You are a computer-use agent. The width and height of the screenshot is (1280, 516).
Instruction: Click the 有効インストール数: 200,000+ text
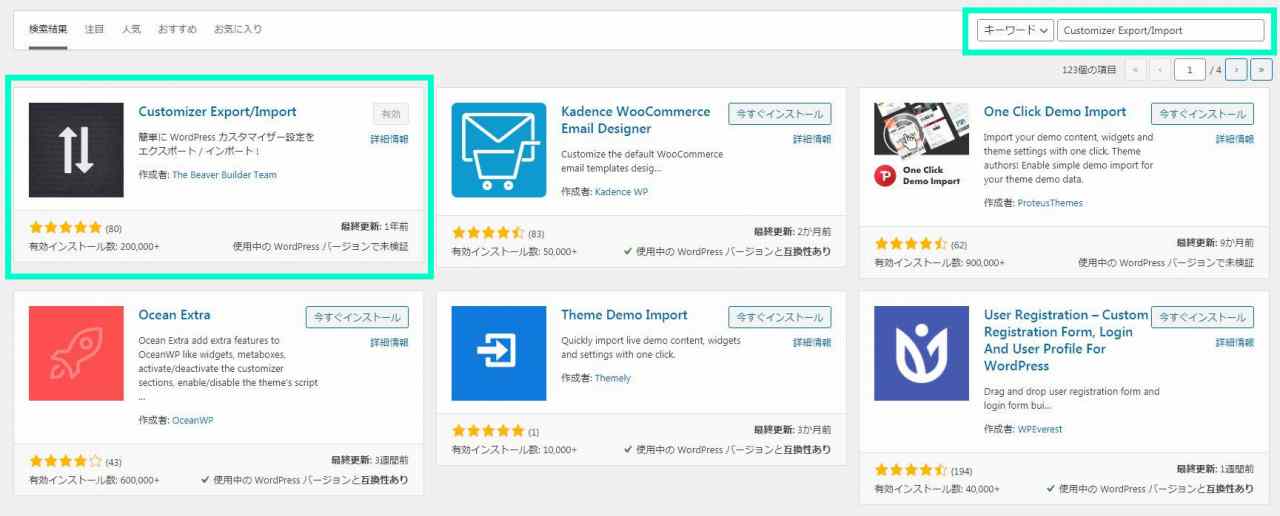click(x=94, y=246)
